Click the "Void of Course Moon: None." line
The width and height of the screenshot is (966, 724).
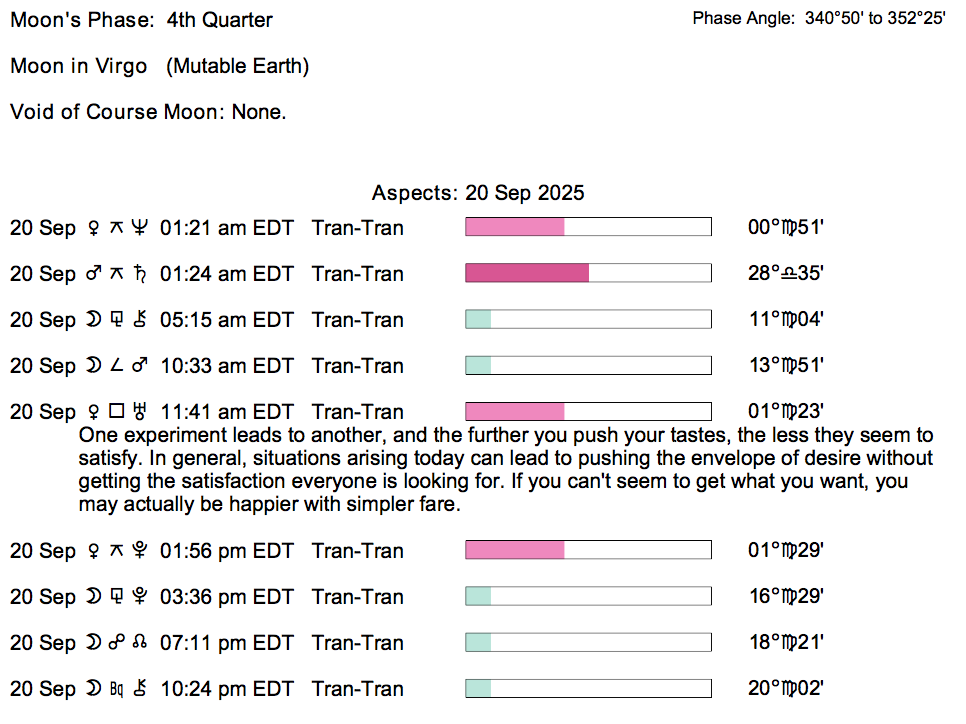(148, 112)
